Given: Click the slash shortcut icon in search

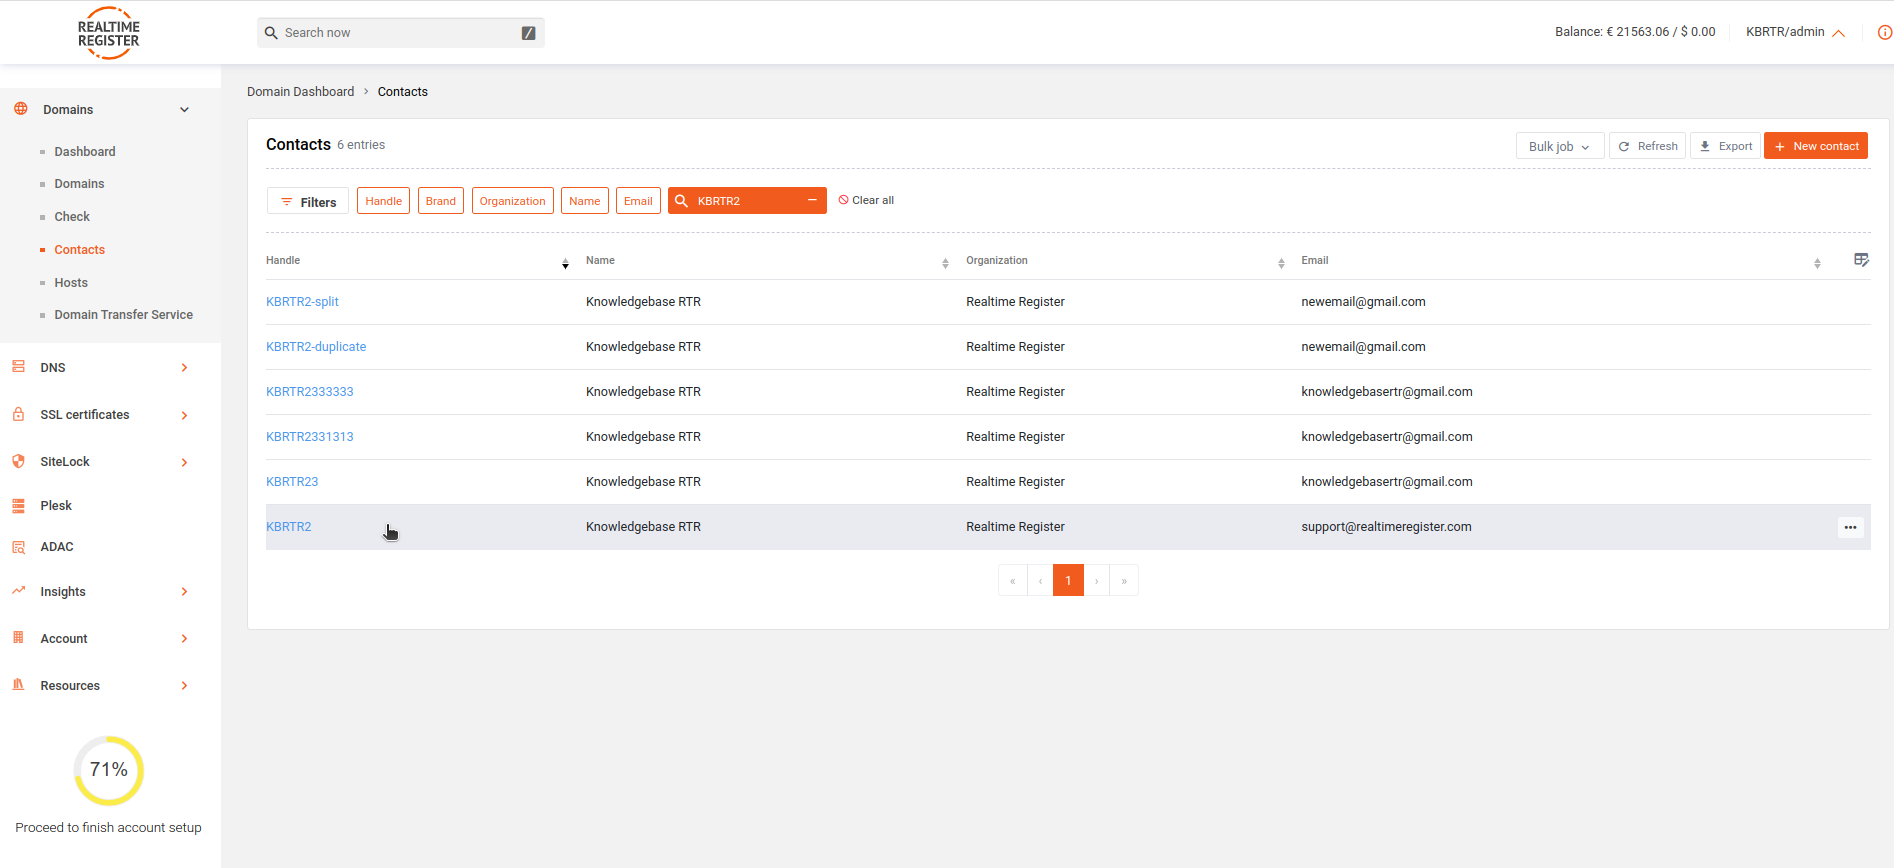Looking at the screenshot, I should (x=529, y=33).
